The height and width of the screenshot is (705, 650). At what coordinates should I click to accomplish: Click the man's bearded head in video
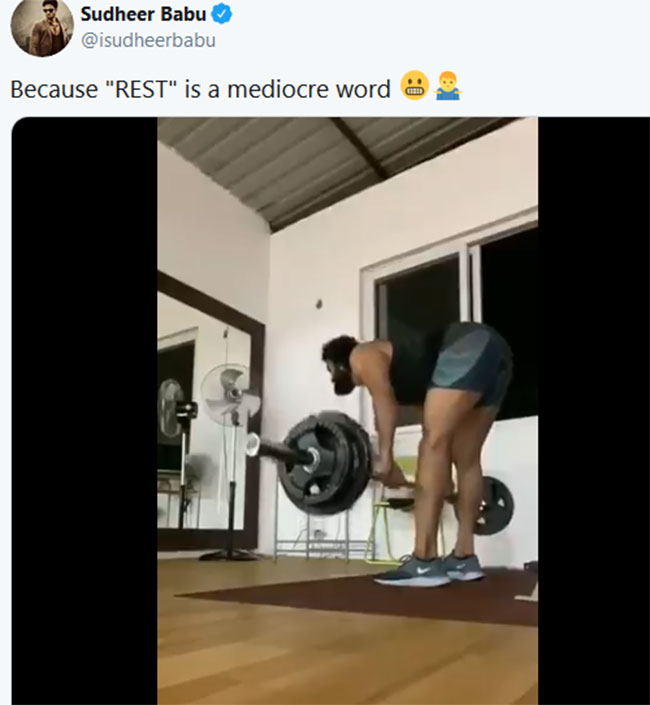click(339, 364)
